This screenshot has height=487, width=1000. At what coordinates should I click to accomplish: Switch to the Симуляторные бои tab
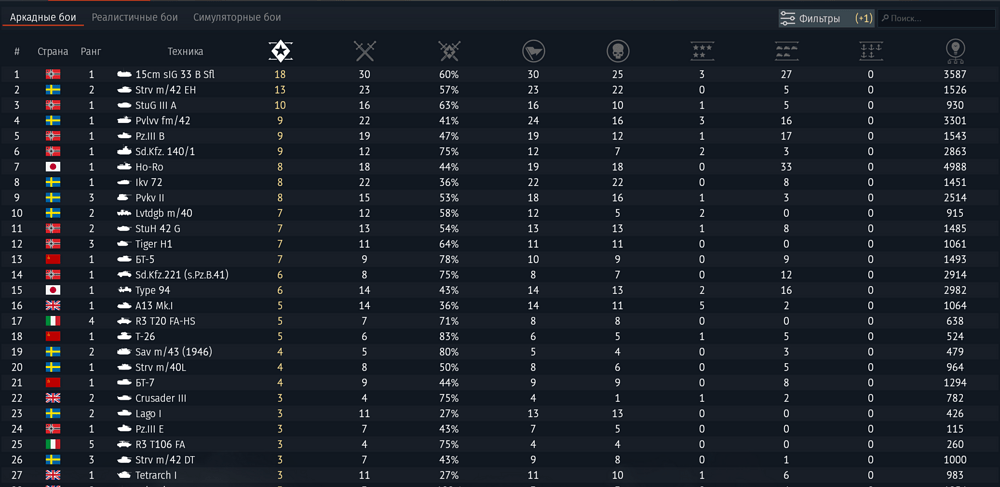pyautogui.click(x=237, y=17)
